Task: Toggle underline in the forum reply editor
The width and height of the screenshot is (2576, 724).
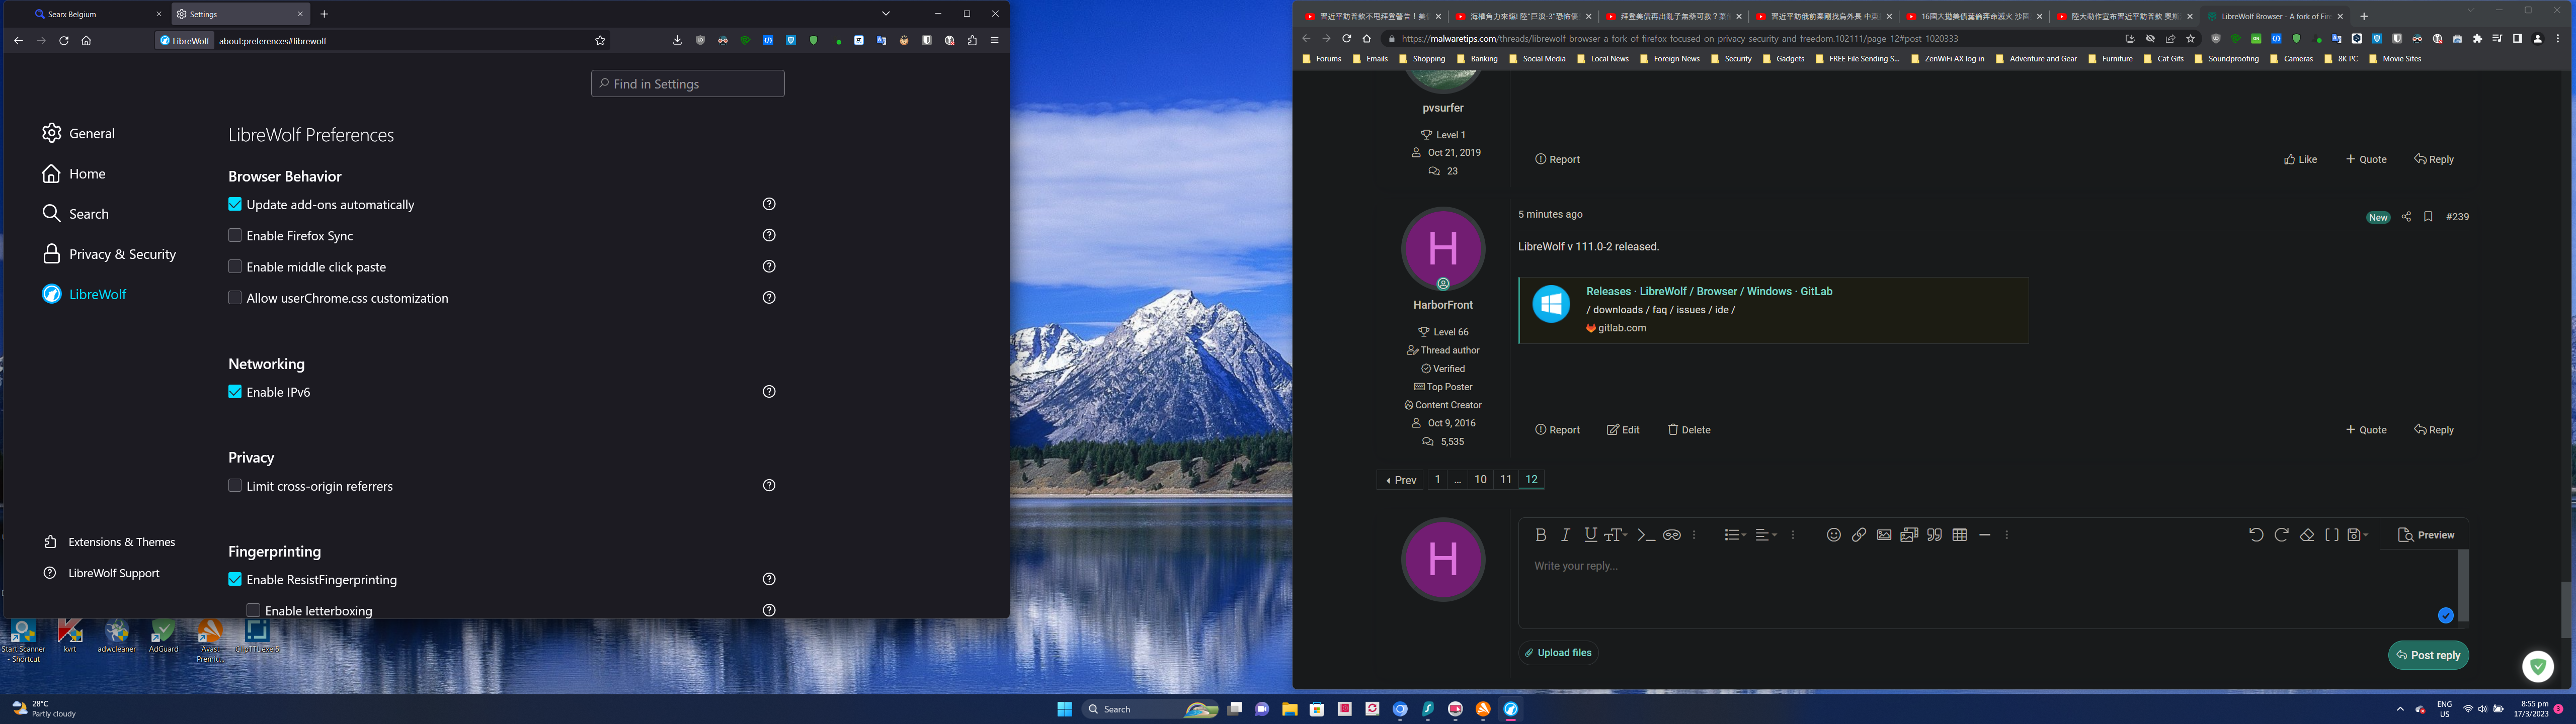Action: coord(1590,535)
